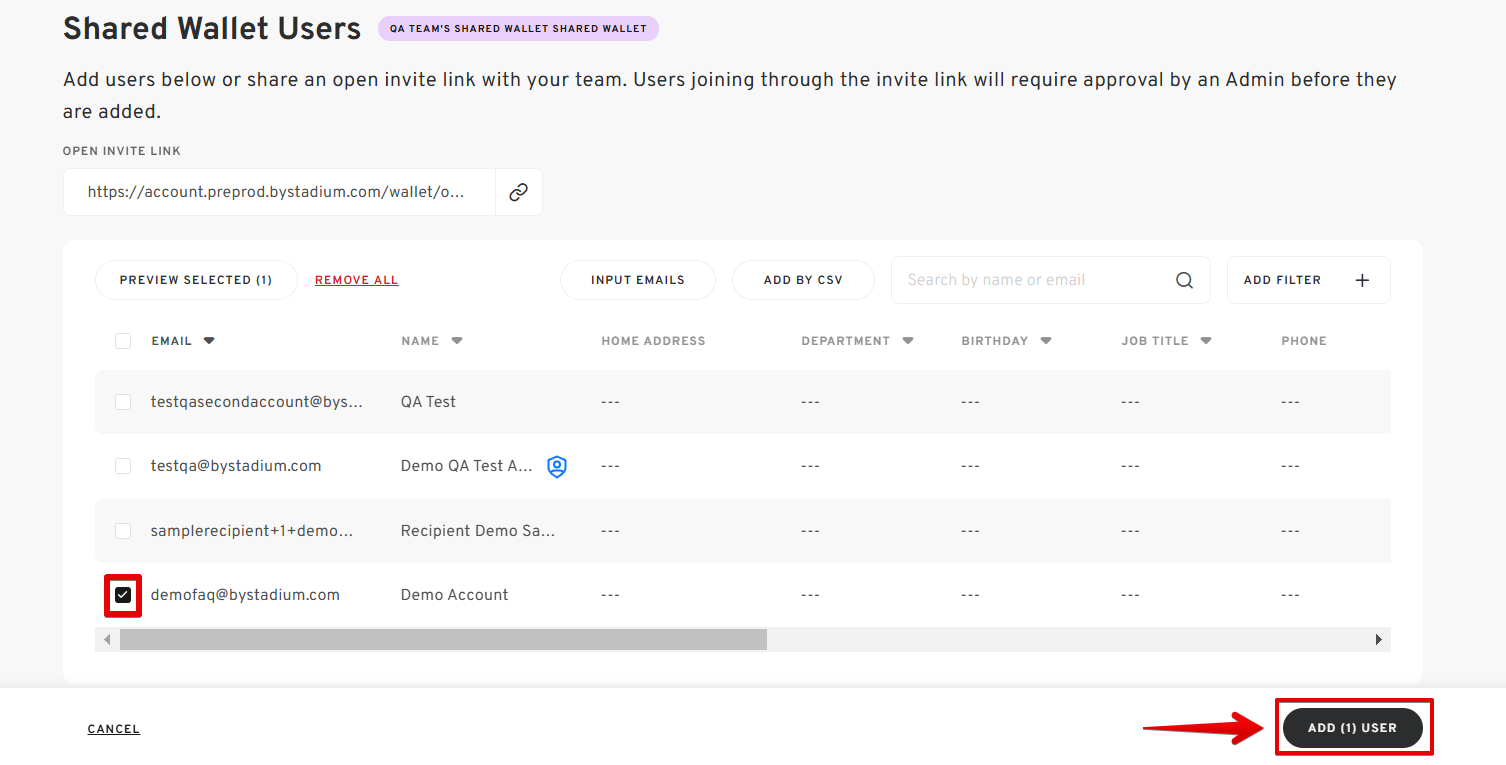Sort by the Department column arrow
This screenshot has height=765, width=1506.
908,341
